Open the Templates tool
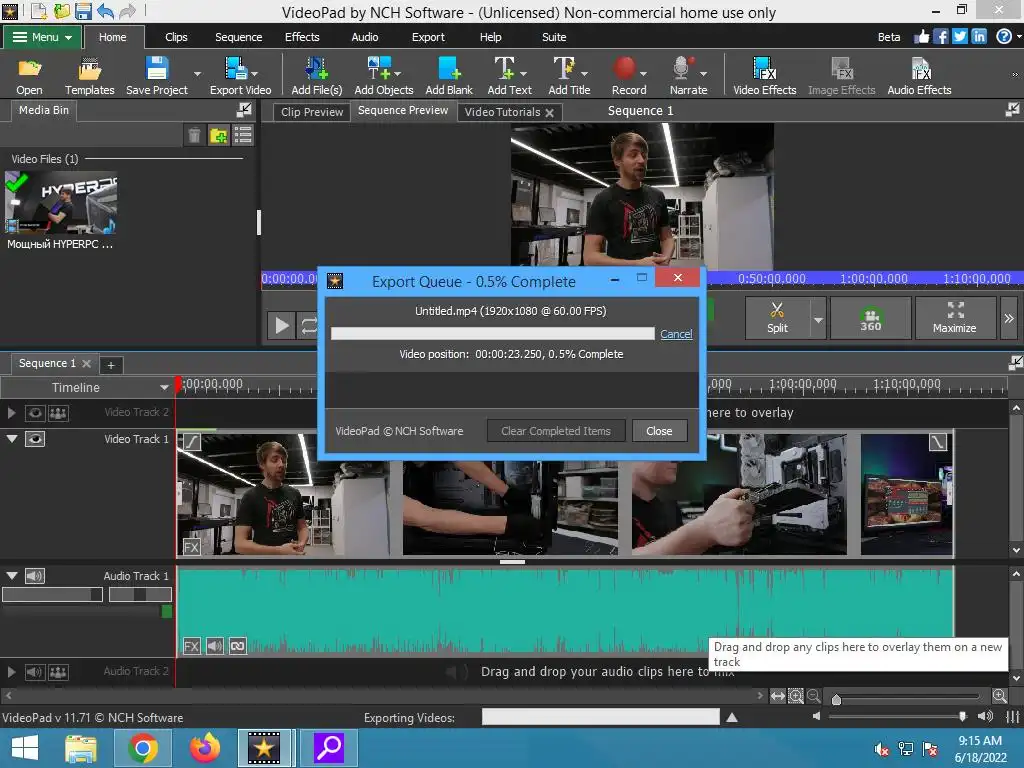The height and width of the screenshot is (768, 1024). (89, 76)
